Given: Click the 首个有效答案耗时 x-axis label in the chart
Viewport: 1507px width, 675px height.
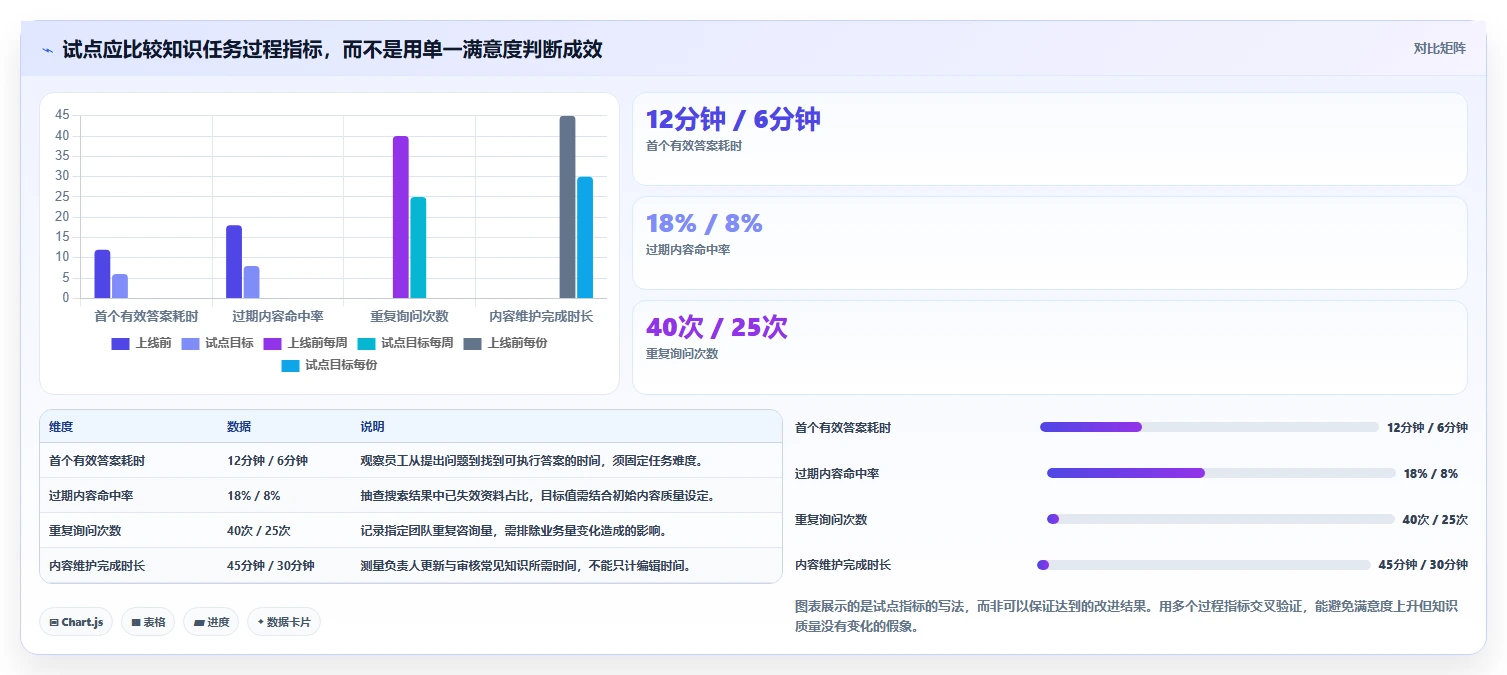Looking at the screenshot, I should click(x=146, y=316).
